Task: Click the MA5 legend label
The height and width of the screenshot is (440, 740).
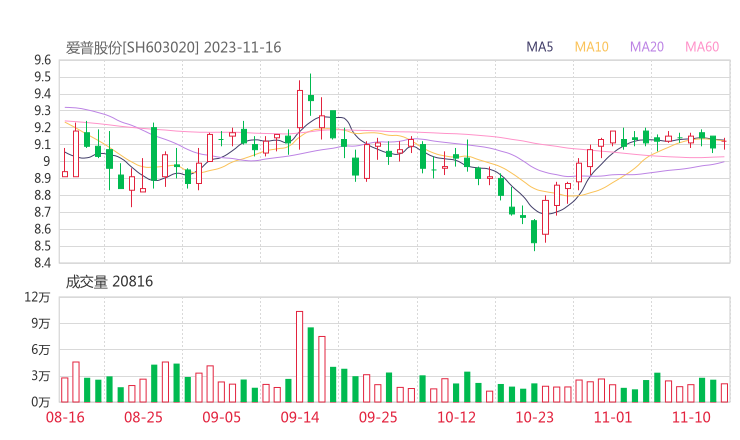Action: coord(539,47)
